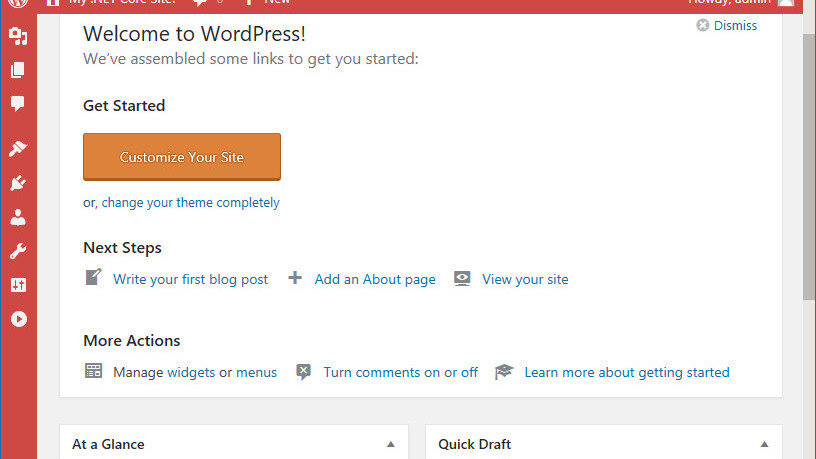Follow the change your theme completely link
The image size is (816, 459).
[x=190, y=202]
